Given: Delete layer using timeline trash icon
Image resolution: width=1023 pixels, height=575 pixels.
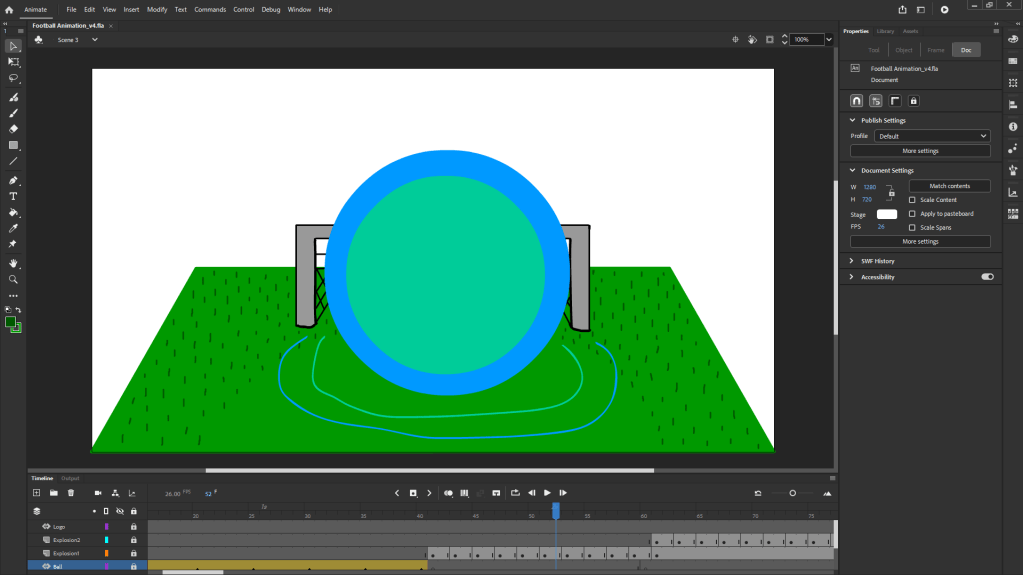Looking at the screenshot, I should click(71, 493).
